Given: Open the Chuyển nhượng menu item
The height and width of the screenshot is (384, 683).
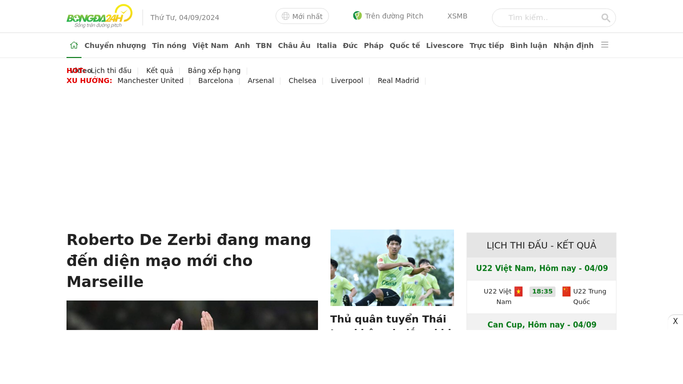Looking at the screenshot, I should click(x=115, y=45).
